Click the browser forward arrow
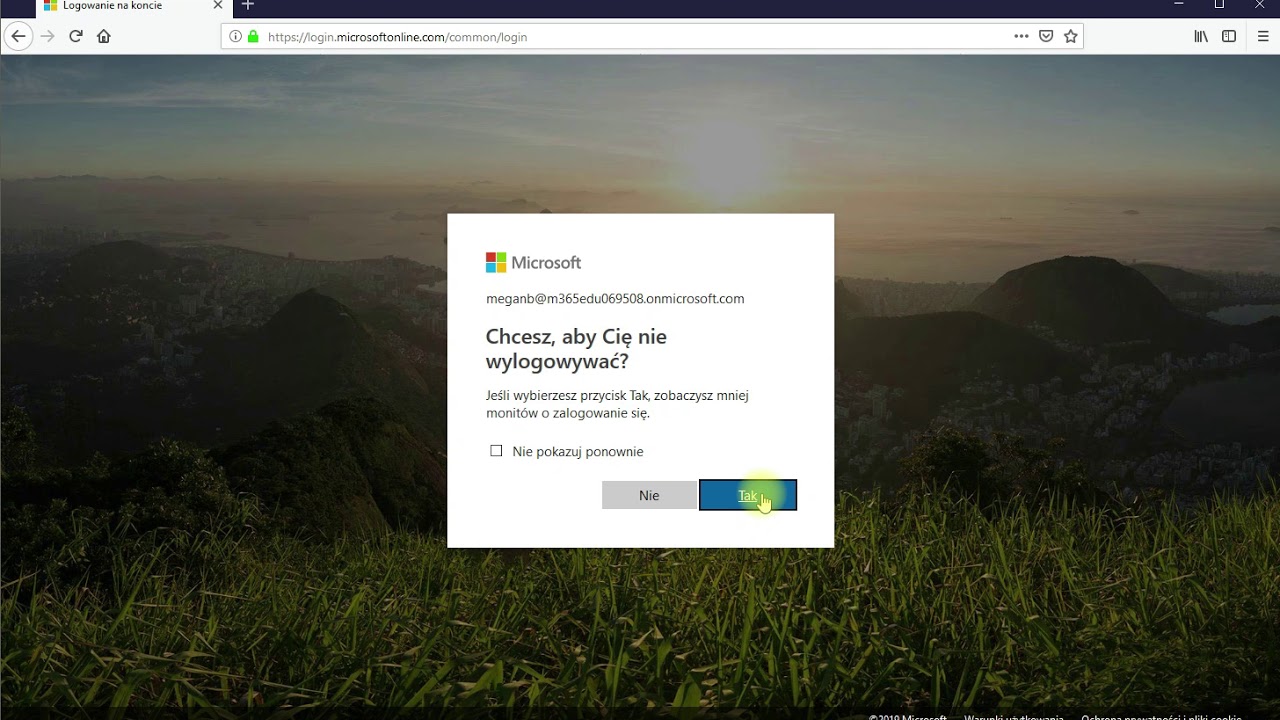Viewport: 1280px width, 720px height. 47,36
